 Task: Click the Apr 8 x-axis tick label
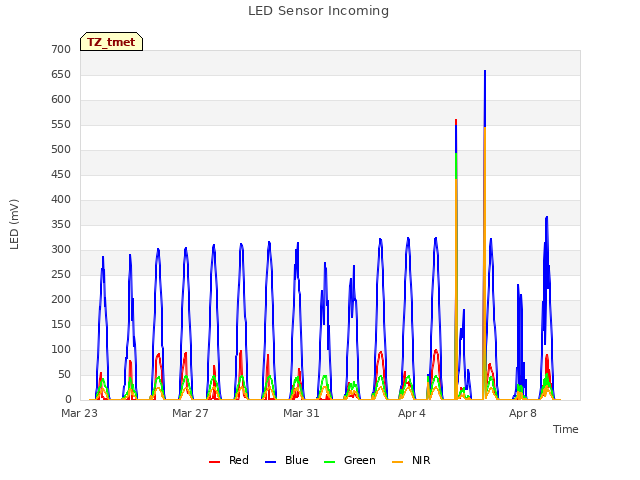[x=523, y=413]
